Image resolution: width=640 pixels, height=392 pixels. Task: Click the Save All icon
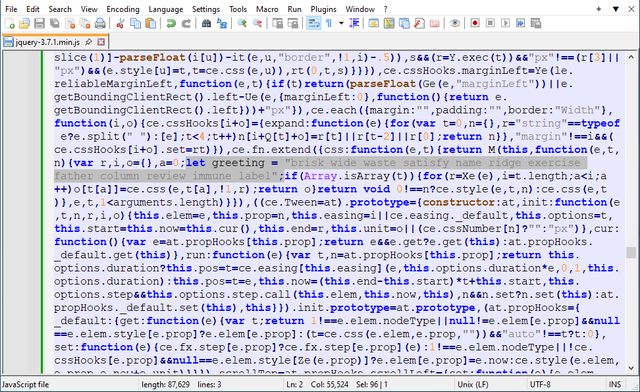click(x=54, y=24)
